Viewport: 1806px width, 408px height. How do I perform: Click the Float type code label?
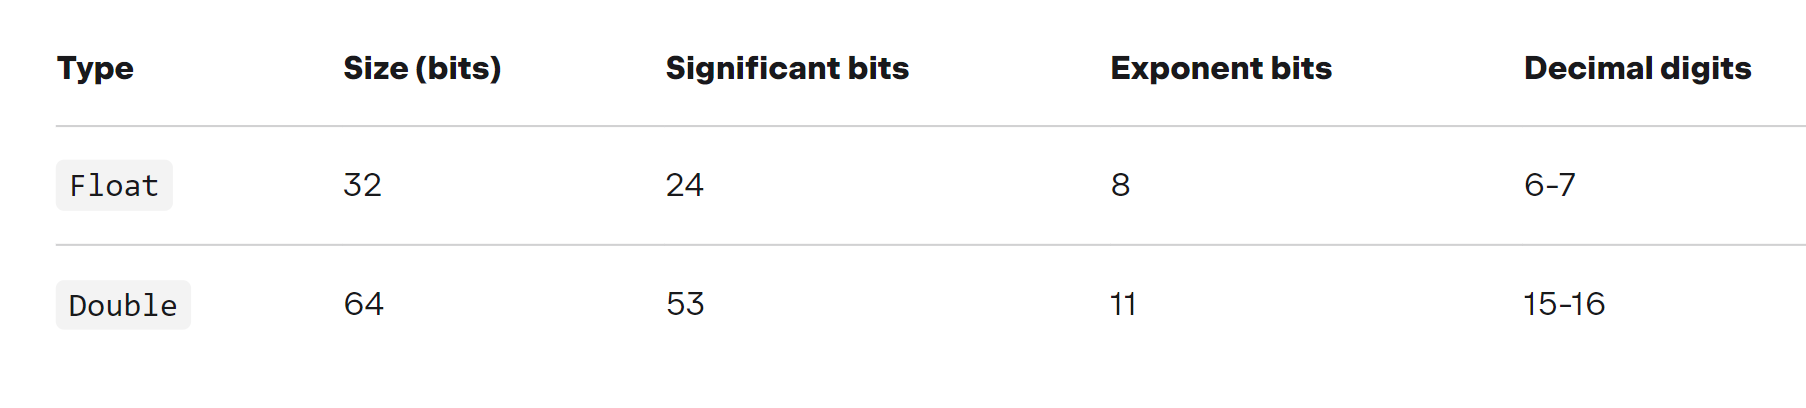coord(114,185)
